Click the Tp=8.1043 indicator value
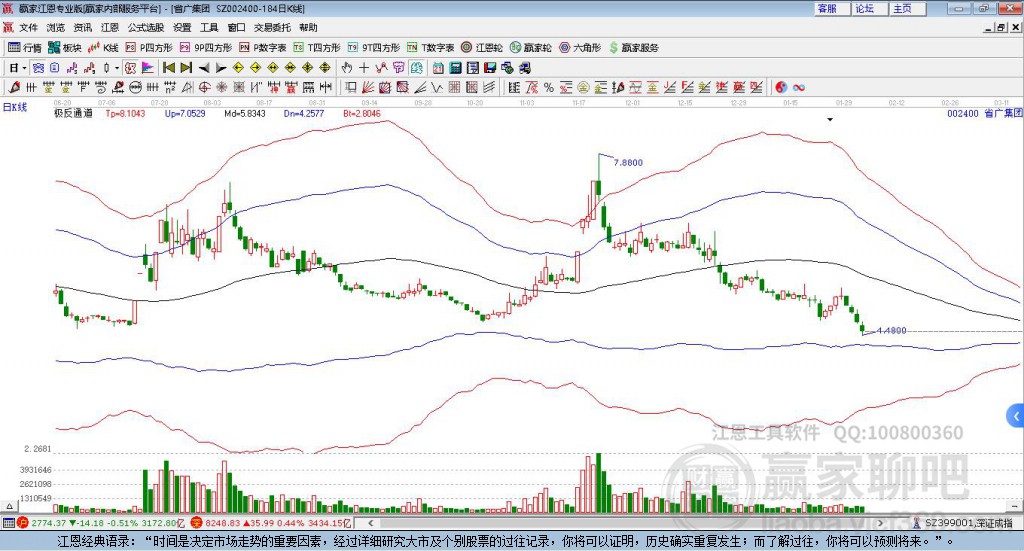This screenshot has height=551, width=1024. [125, 113]
